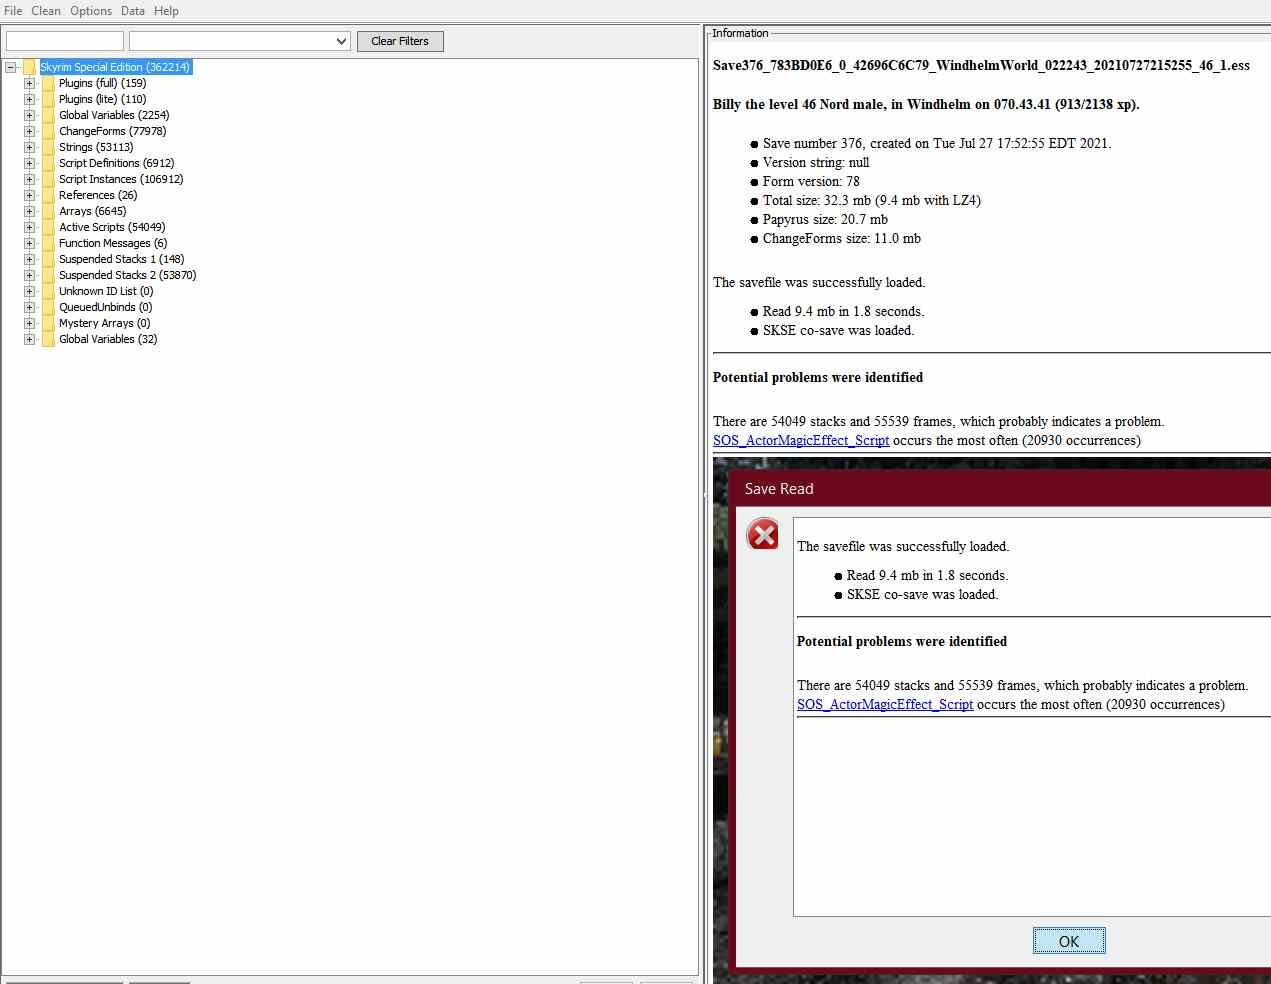Expand the Plugins (lite) (110) node
Viewport: 1271px width, 984px height.
[29, 99]
